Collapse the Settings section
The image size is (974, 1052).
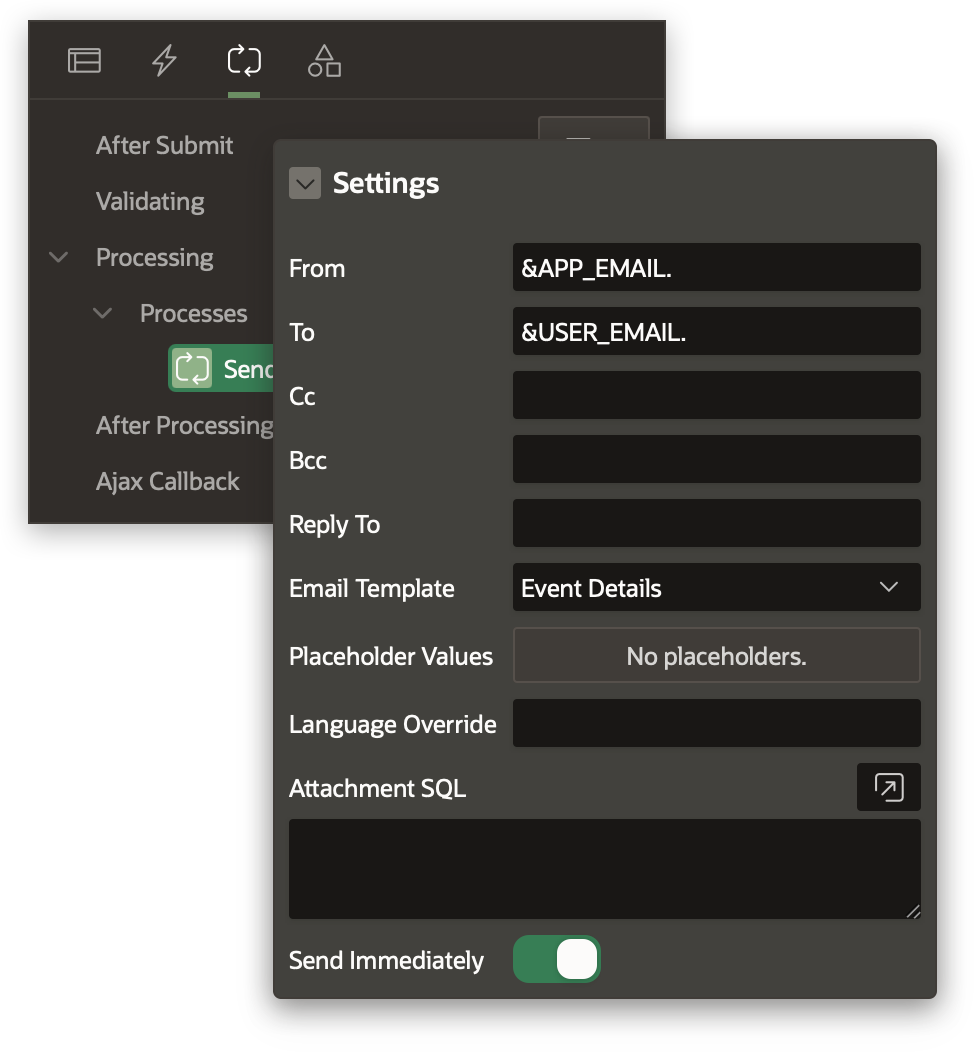pyautogui.click(x=305, y=184)
